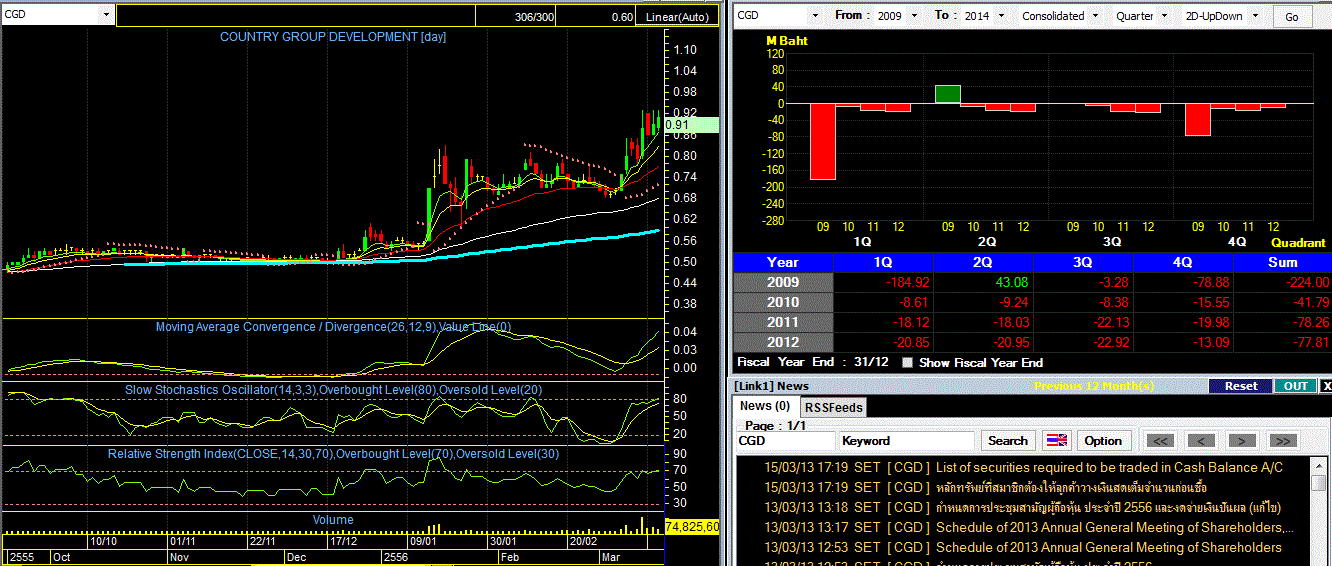Open news 'List of securities required to be traded'
1332x566 pixels.
click(x=1109, y=467)
